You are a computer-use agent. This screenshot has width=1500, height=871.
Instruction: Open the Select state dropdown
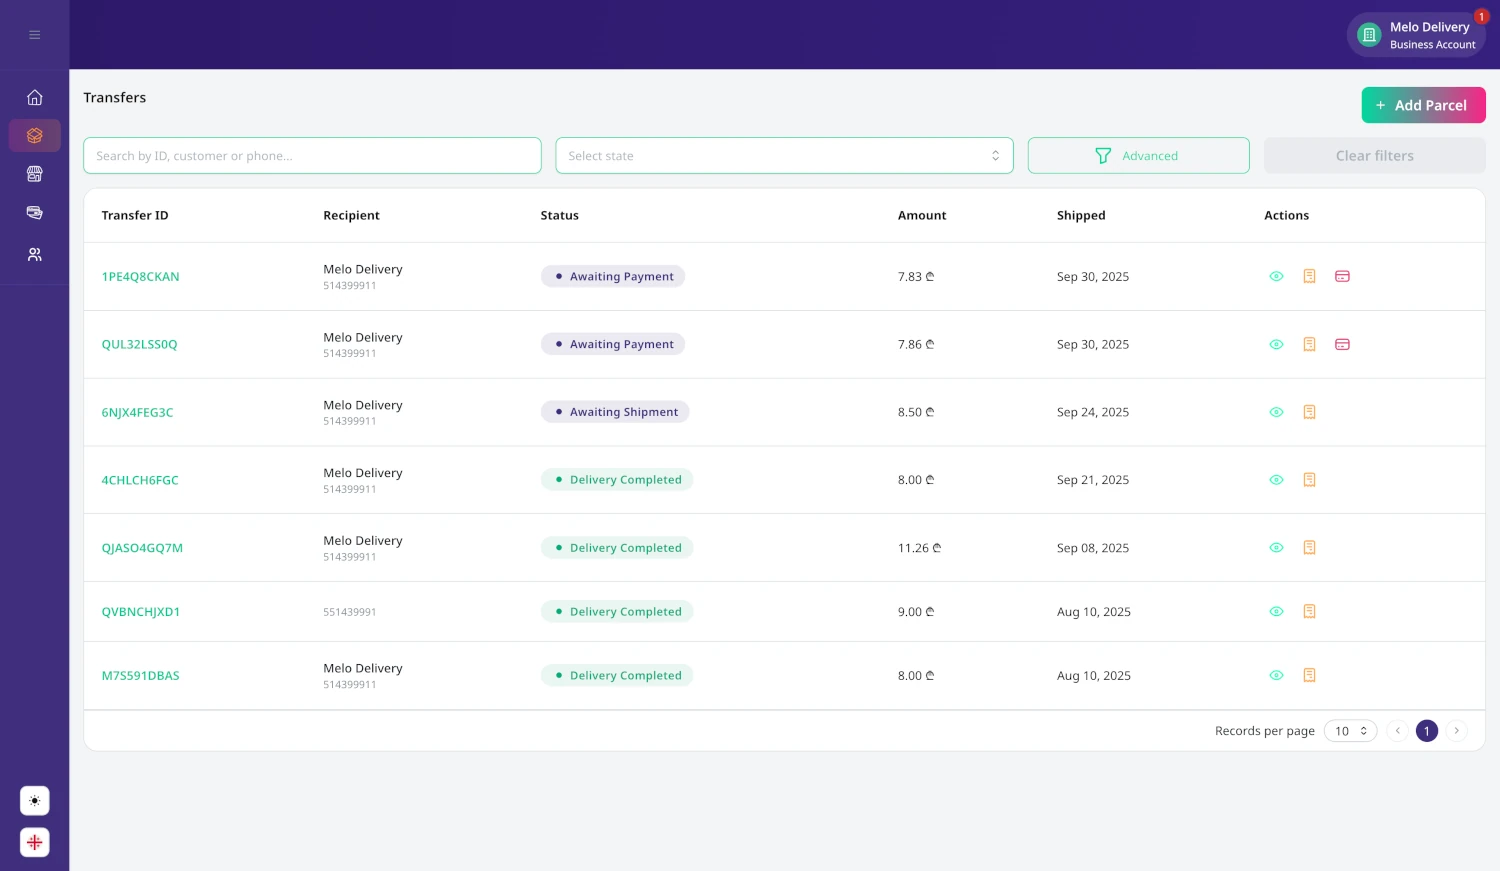click(784, 155)
